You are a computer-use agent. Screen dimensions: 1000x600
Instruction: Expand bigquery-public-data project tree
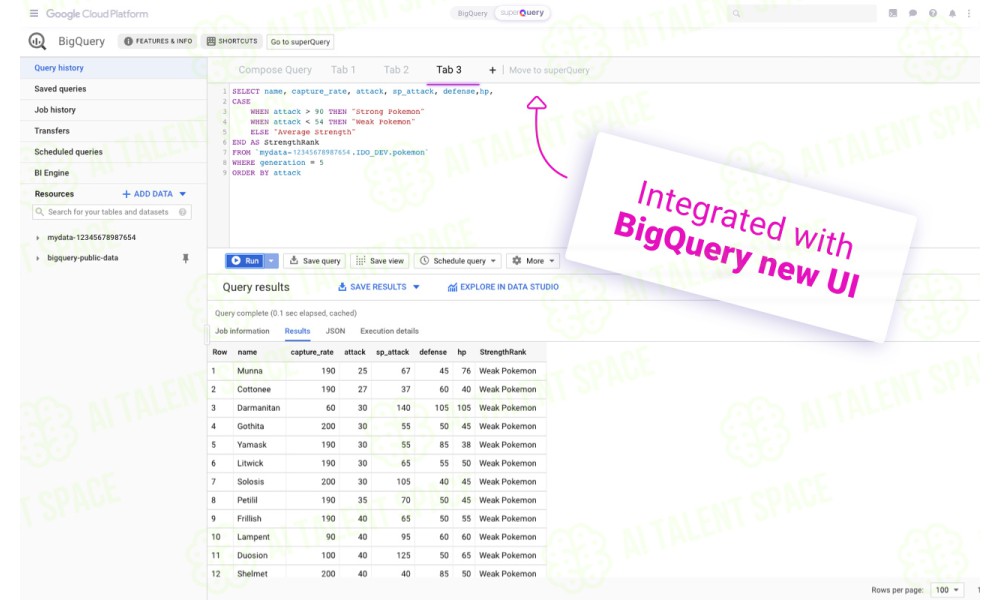coord(38,258)
